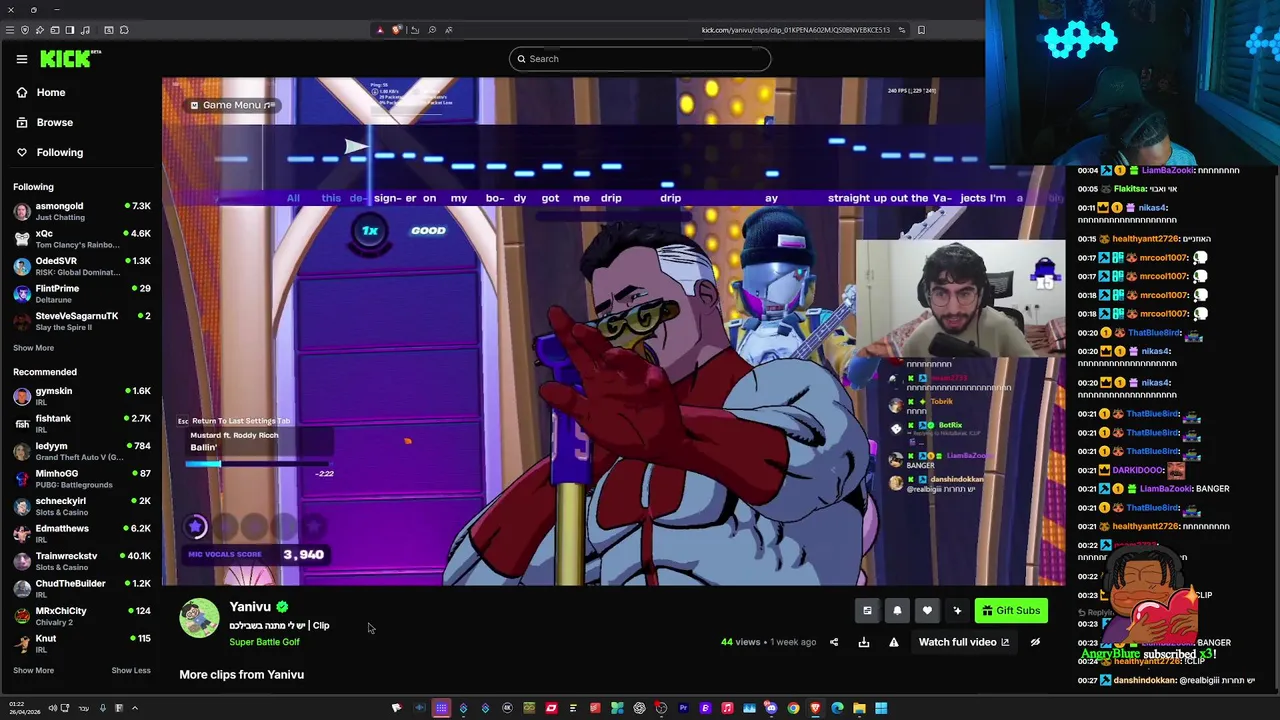Image resolution: width=1280 pixels, height=720 pixels.
Task: Switch the input language indicator in taskbar
Action: pyautogui.click(x=84, y=708)
